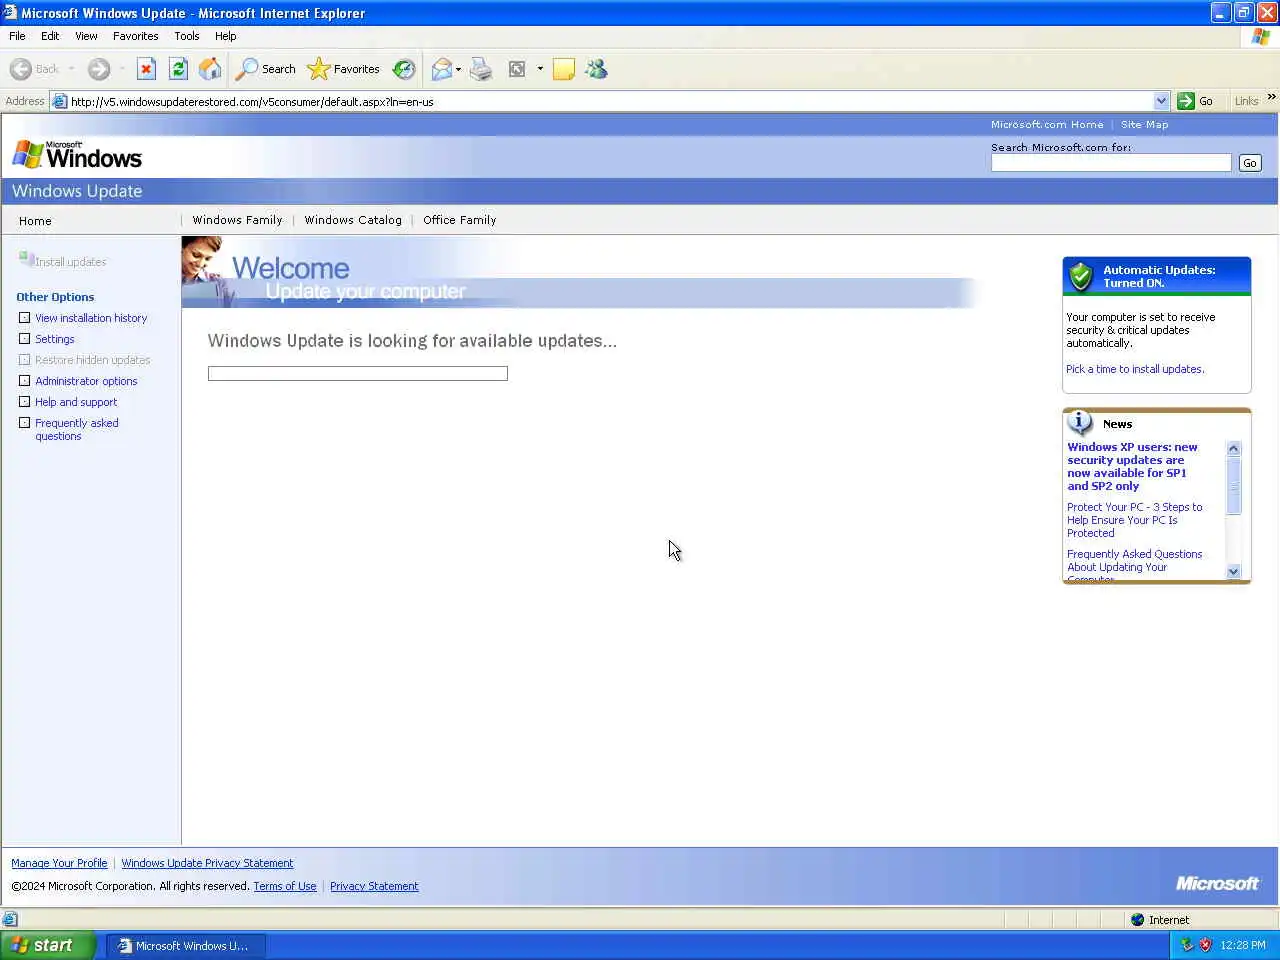The image size is (1280, 960).
Task: Click the Forward arrow toolbar icon
Action: point(98,69)
